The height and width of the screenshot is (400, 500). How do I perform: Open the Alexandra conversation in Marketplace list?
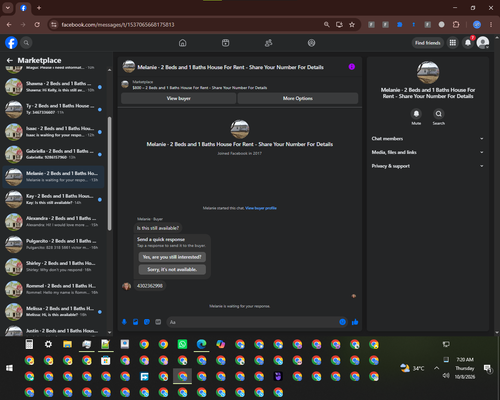(x=53, y=221)
